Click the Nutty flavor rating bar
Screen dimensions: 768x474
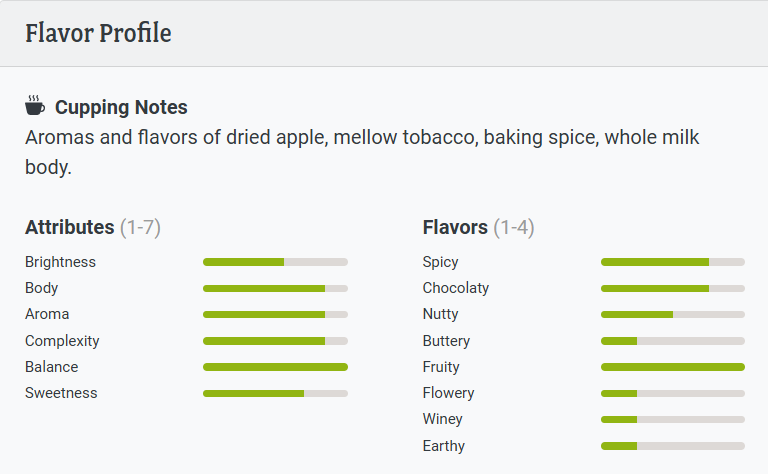[x=673, y=314]
